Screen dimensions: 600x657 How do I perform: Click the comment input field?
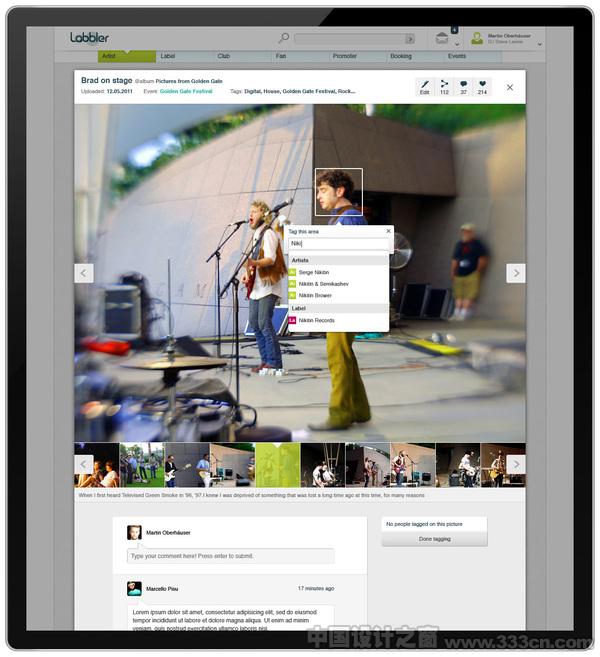pos(230,556)
